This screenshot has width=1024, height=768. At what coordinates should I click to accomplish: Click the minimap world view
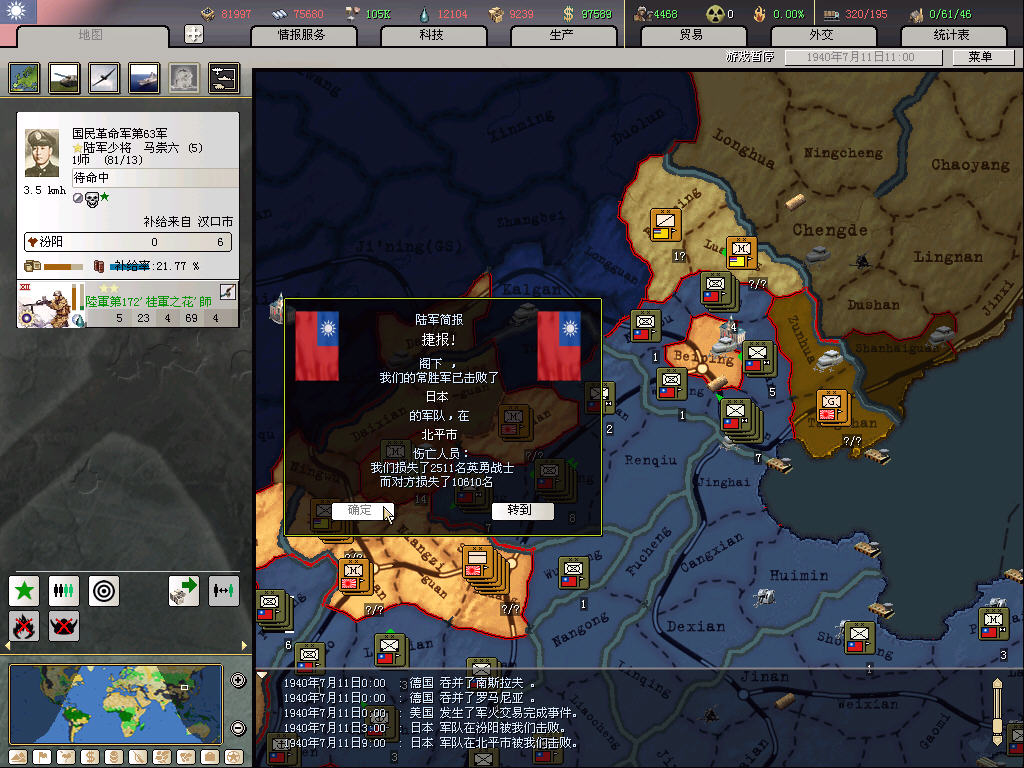click(116, 704)
